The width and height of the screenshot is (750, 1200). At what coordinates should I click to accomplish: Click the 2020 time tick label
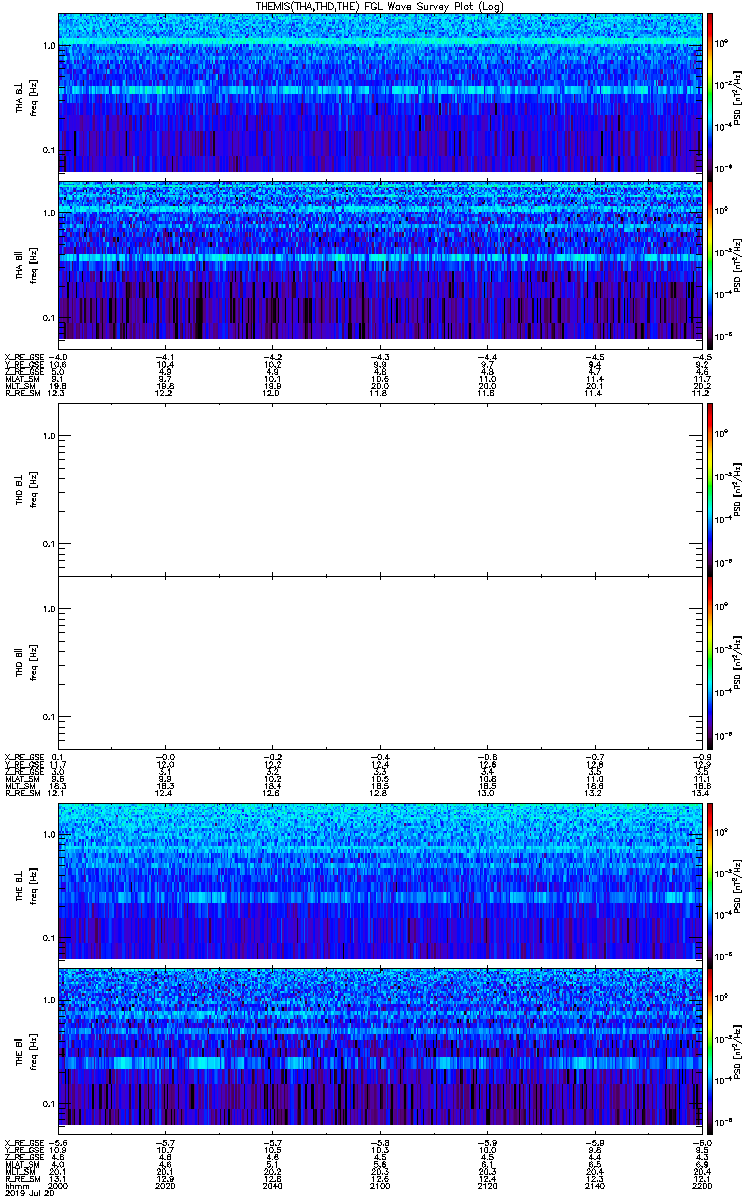(x=165, y=1186)
